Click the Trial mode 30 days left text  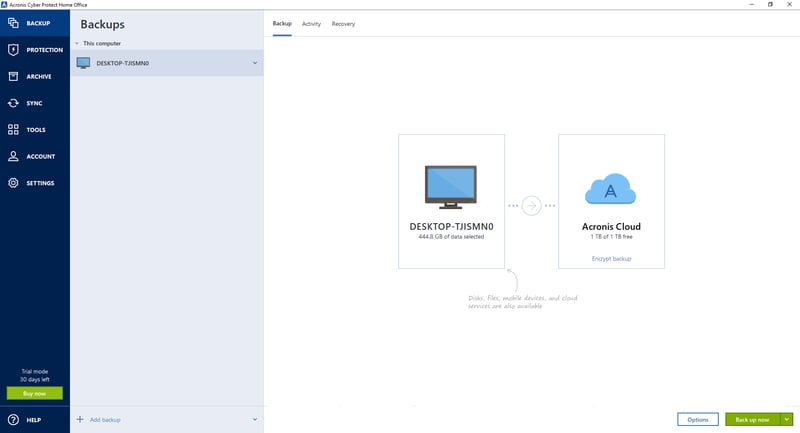pyautogui.click(x=35, y=375)
